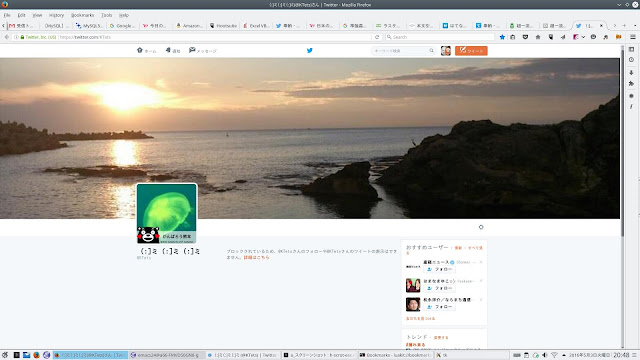The image size is (640, 360).
Task: Go back with the Back arrow
Action: point(7,37)
